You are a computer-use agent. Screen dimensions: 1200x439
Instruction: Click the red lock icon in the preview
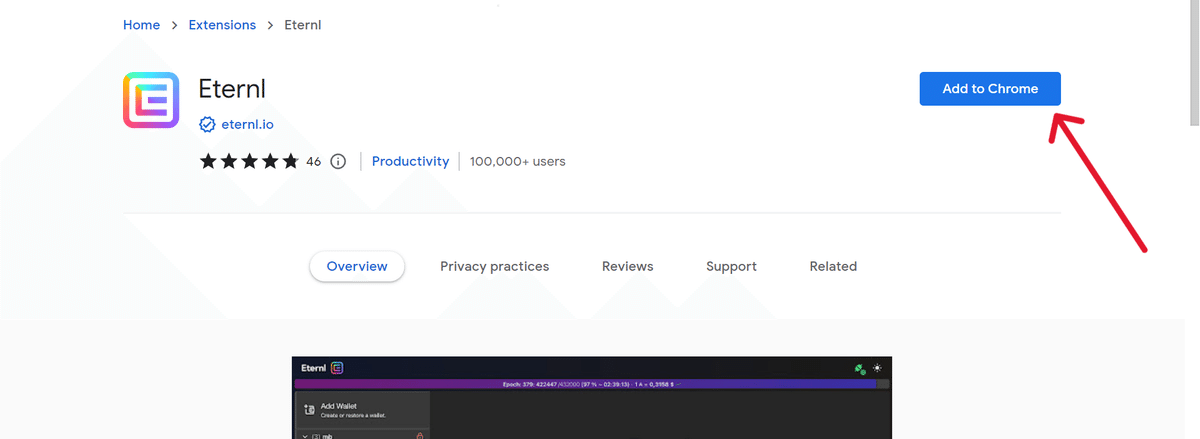coord(419,435)
